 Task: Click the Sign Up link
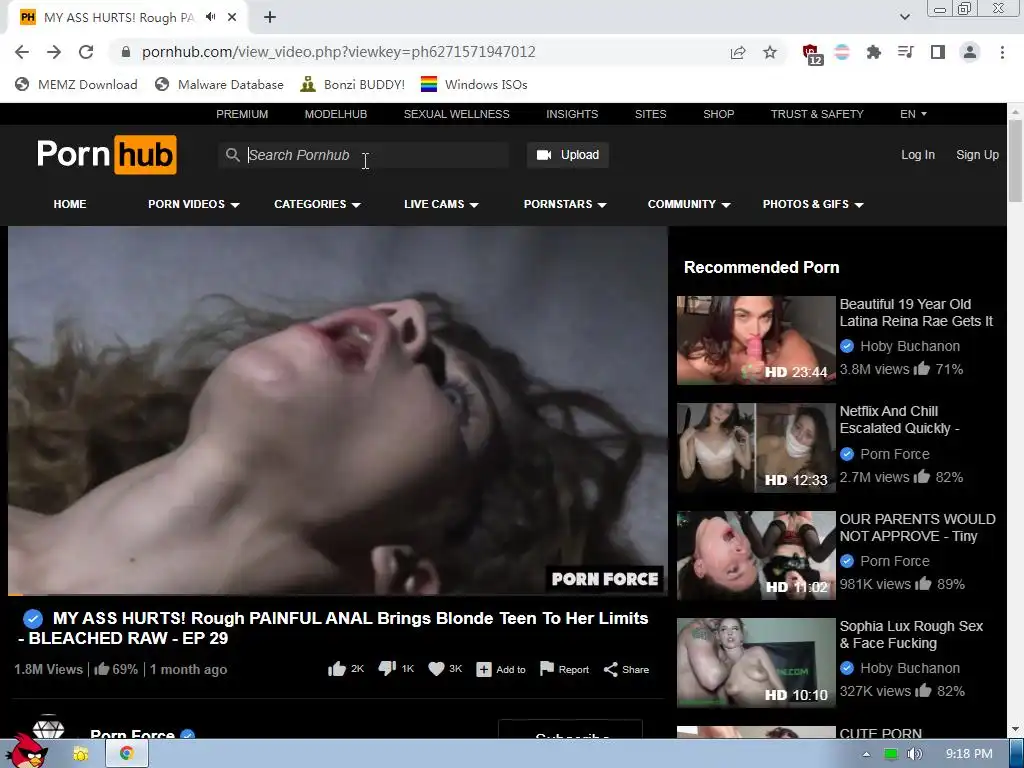click(x=977, y=155)
